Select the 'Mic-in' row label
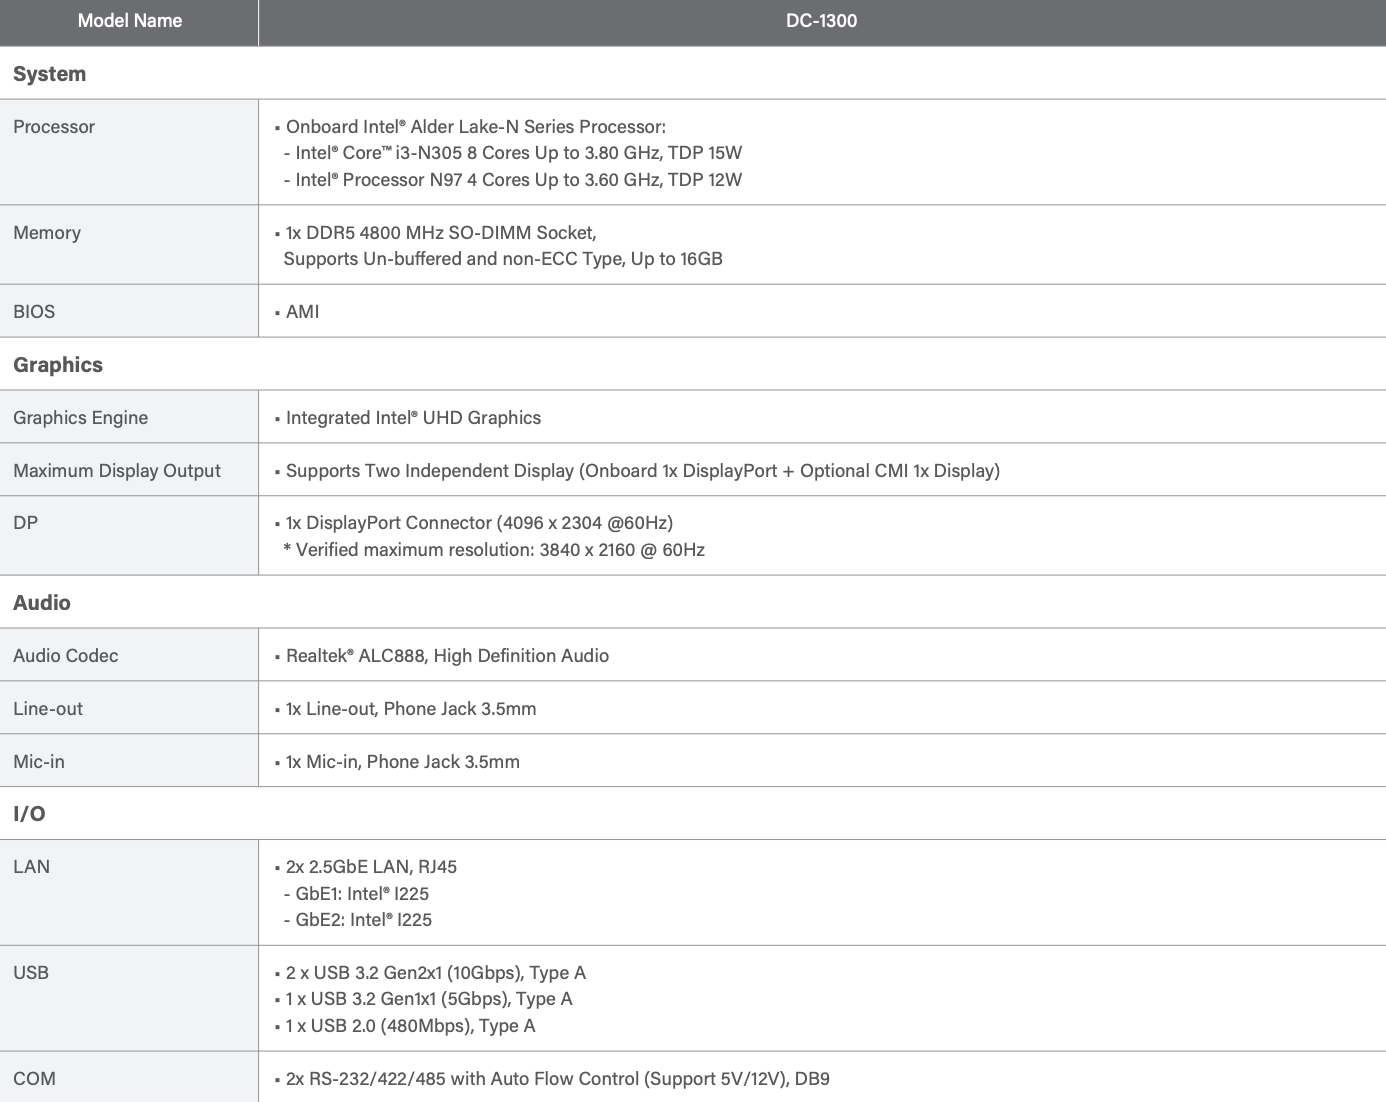The image size is (1386, 1102). [39, 762]
